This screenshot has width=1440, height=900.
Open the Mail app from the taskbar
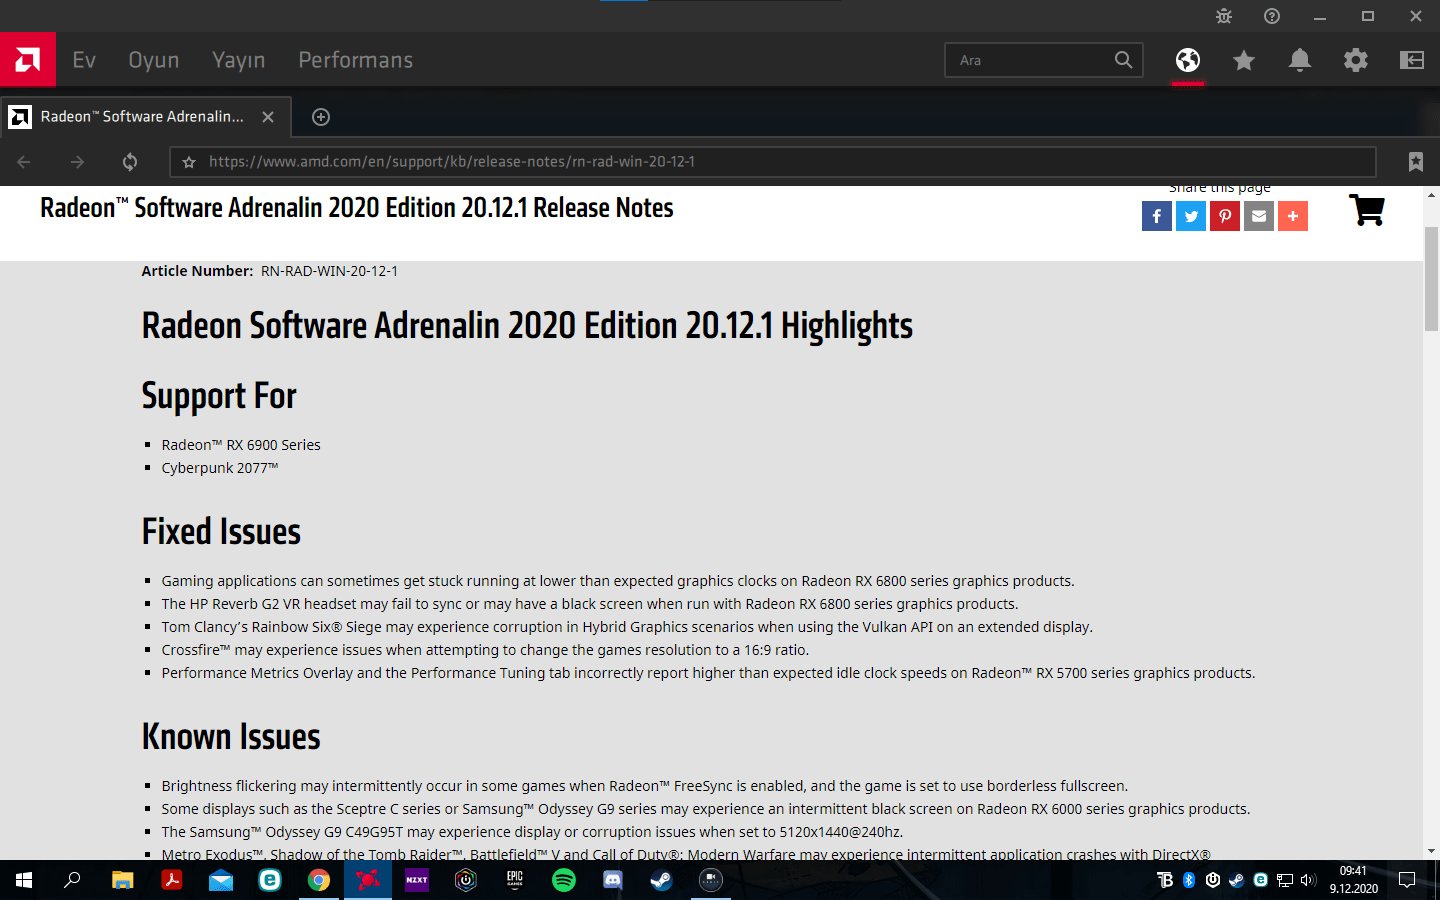[x=220, y=880]
